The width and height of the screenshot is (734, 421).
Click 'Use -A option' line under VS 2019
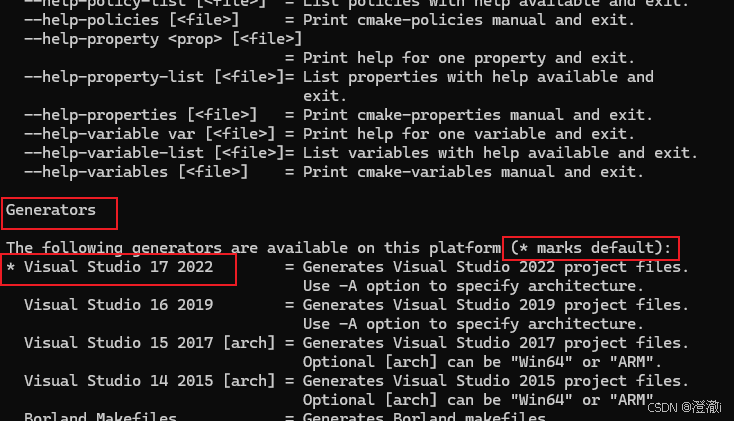tap(473, 324)
